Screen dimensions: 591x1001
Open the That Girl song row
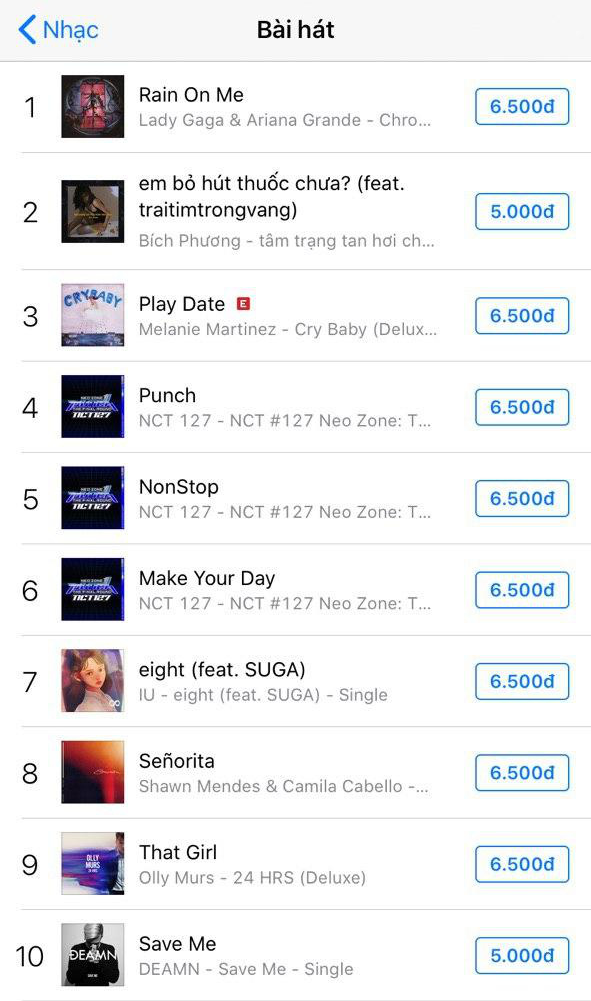click(x=296, y=864)
